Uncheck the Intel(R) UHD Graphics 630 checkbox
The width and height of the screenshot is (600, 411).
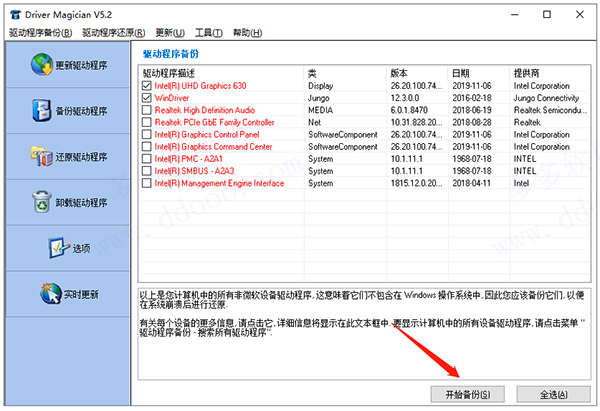[147, 85]
